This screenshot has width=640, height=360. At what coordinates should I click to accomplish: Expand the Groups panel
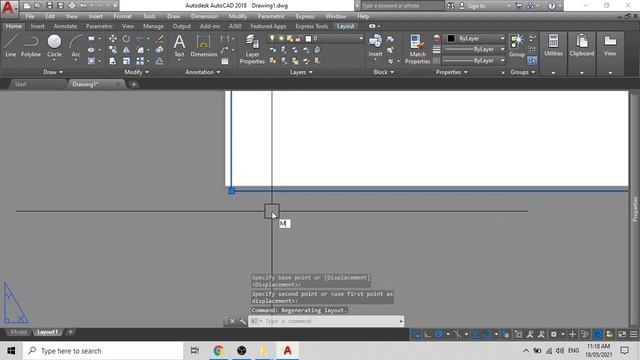coord(522,72)
